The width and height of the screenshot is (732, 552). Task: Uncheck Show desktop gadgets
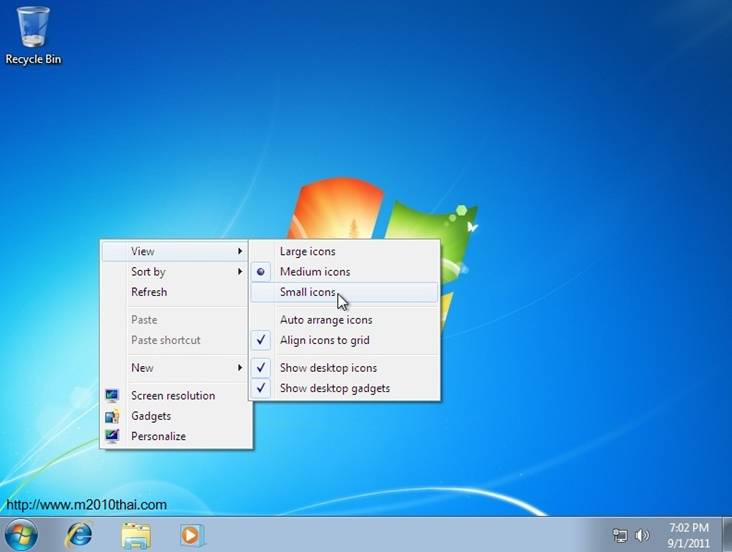pos(345,388)
